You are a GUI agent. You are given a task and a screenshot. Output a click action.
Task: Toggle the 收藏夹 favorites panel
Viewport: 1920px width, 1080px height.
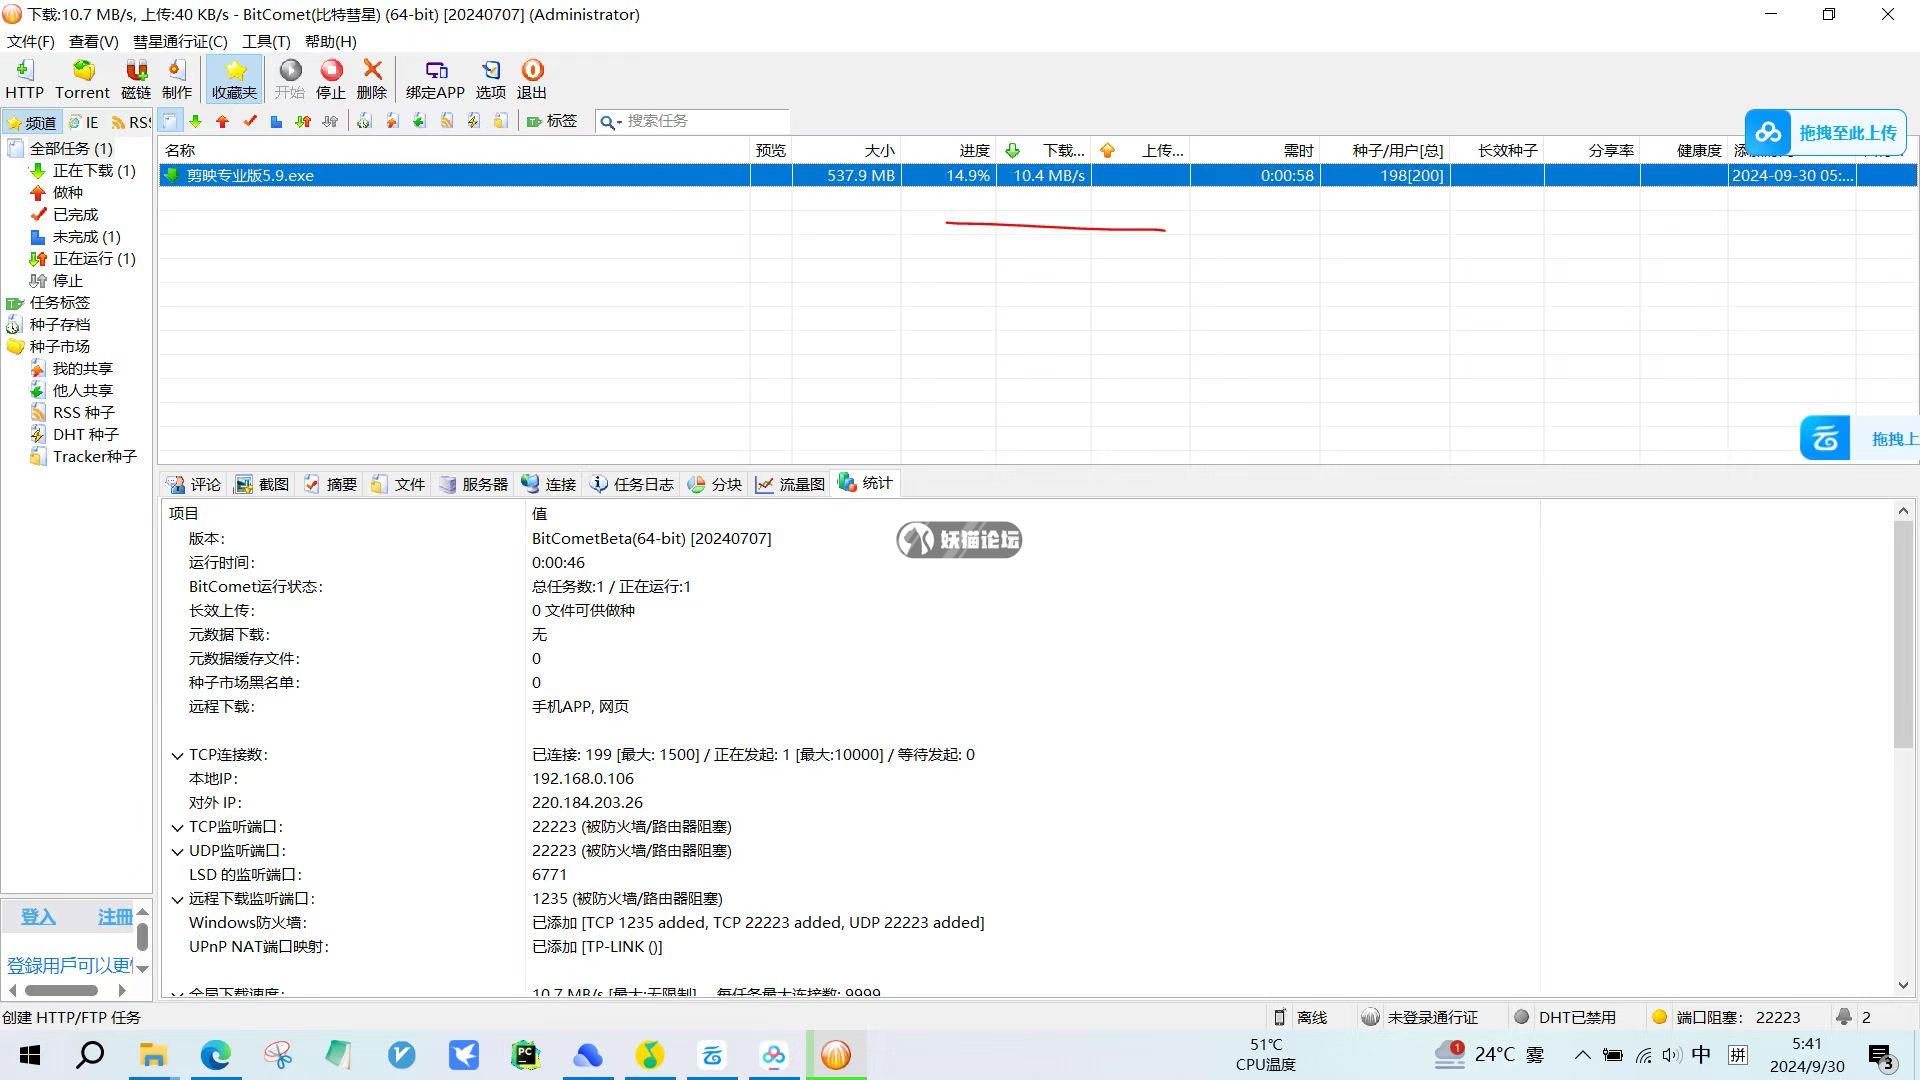coord(235,79)
